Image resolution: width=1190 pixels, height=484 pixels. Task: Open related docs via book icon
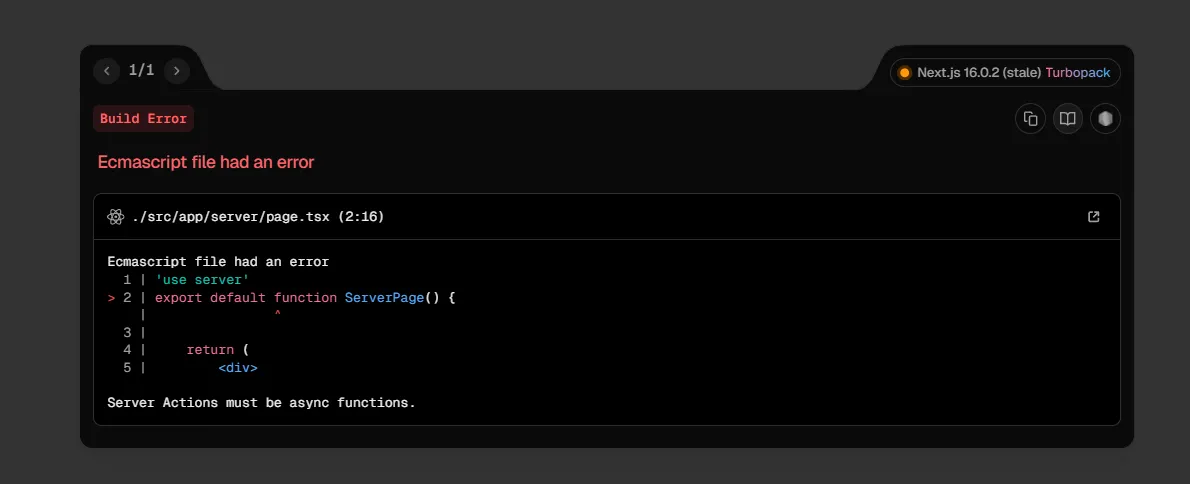pos(1068,119)
